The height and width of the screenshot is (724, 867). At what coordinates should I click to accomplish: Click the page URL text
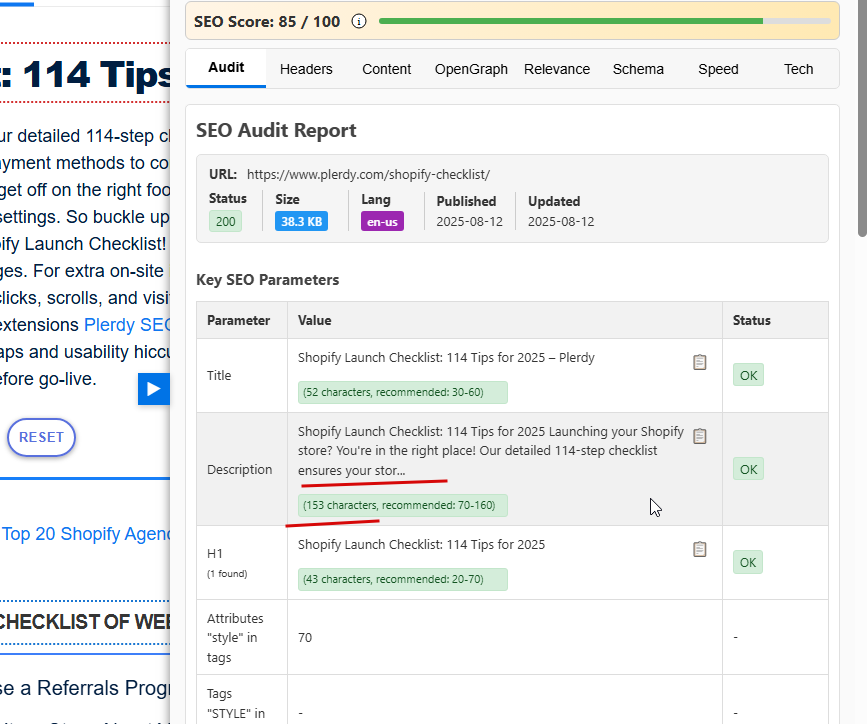coord(368,174)
